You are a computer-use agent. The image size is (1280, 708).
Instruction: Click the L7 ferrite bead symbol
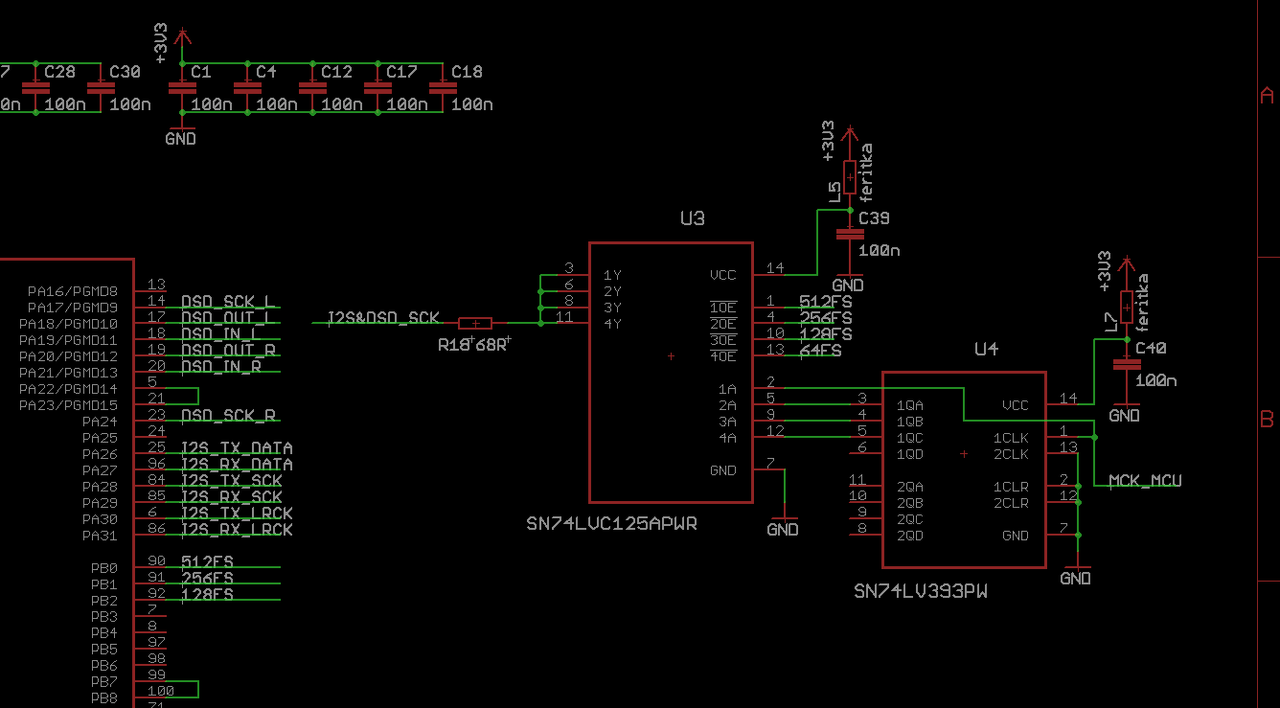[1126, 307]
